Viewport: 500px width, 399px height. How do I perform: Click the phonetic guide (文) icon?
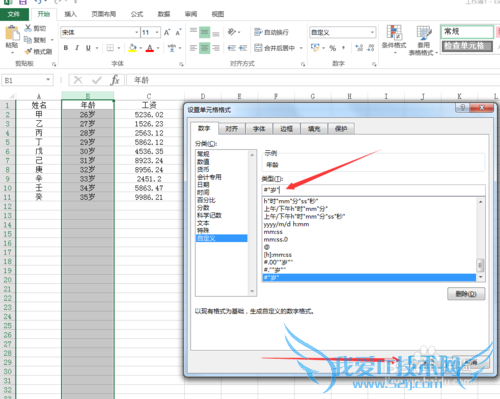pyautogui.click(x=172, y=48)
